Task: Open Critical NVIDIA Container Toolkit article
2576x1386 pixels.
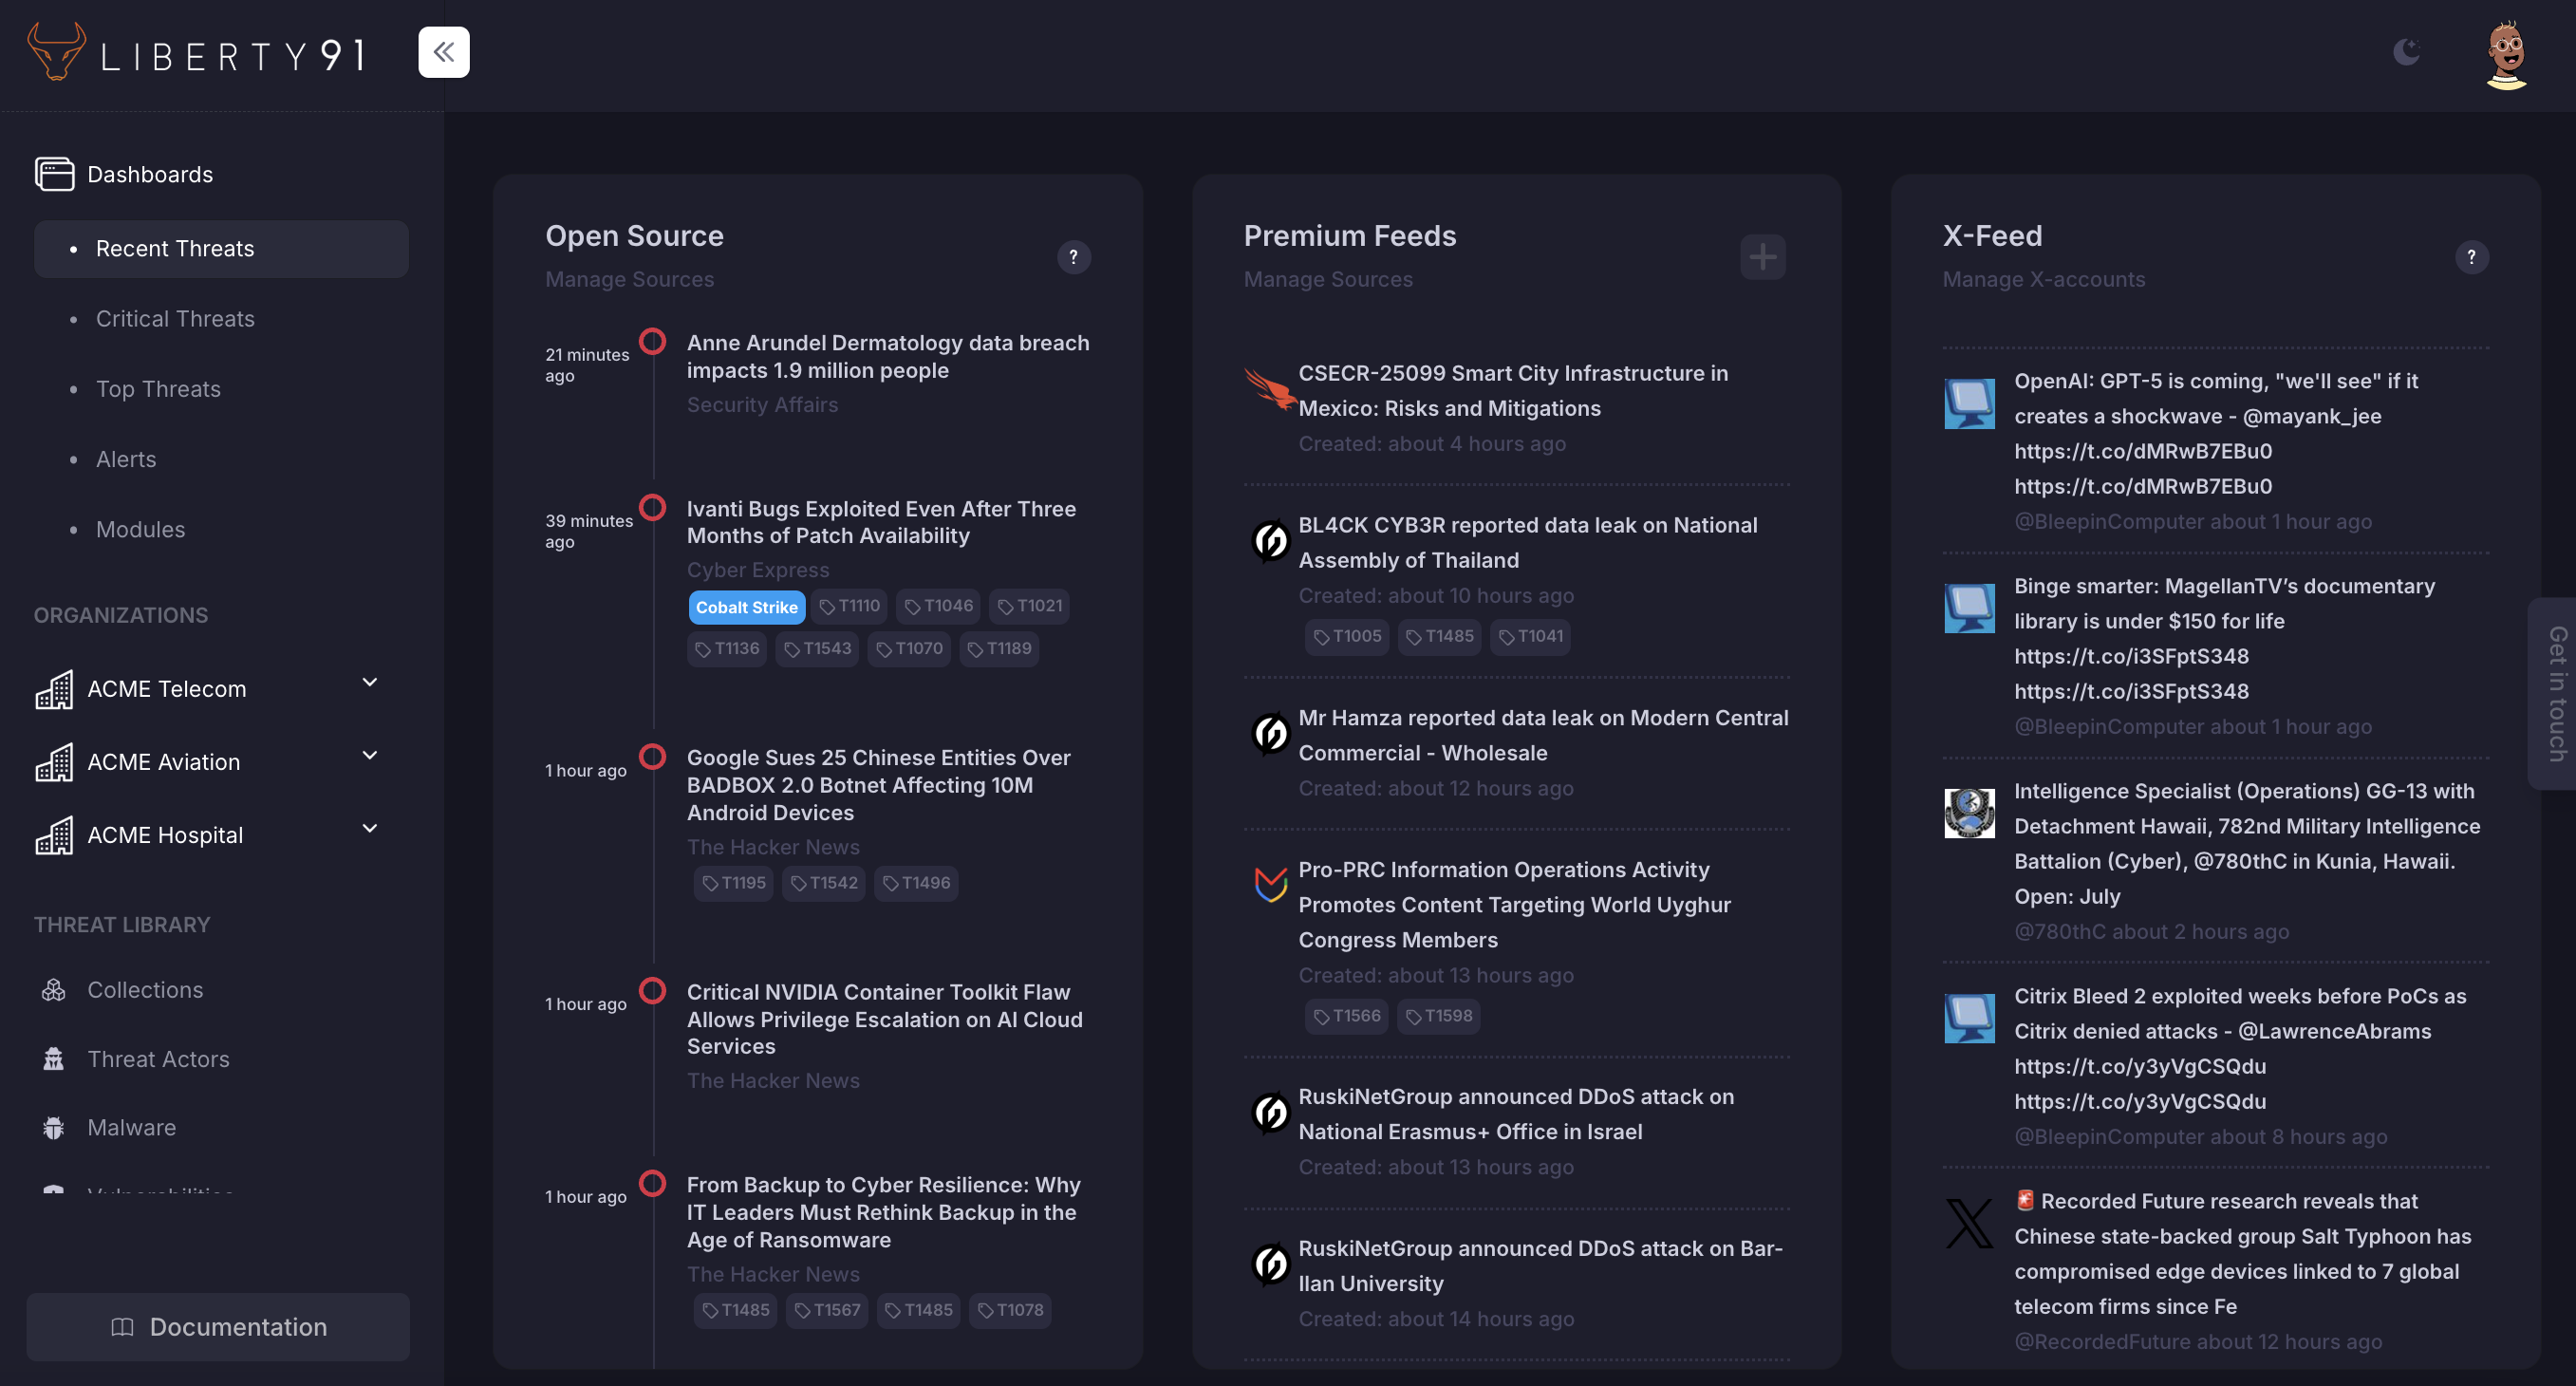Action: click(x=885, y=1019)
